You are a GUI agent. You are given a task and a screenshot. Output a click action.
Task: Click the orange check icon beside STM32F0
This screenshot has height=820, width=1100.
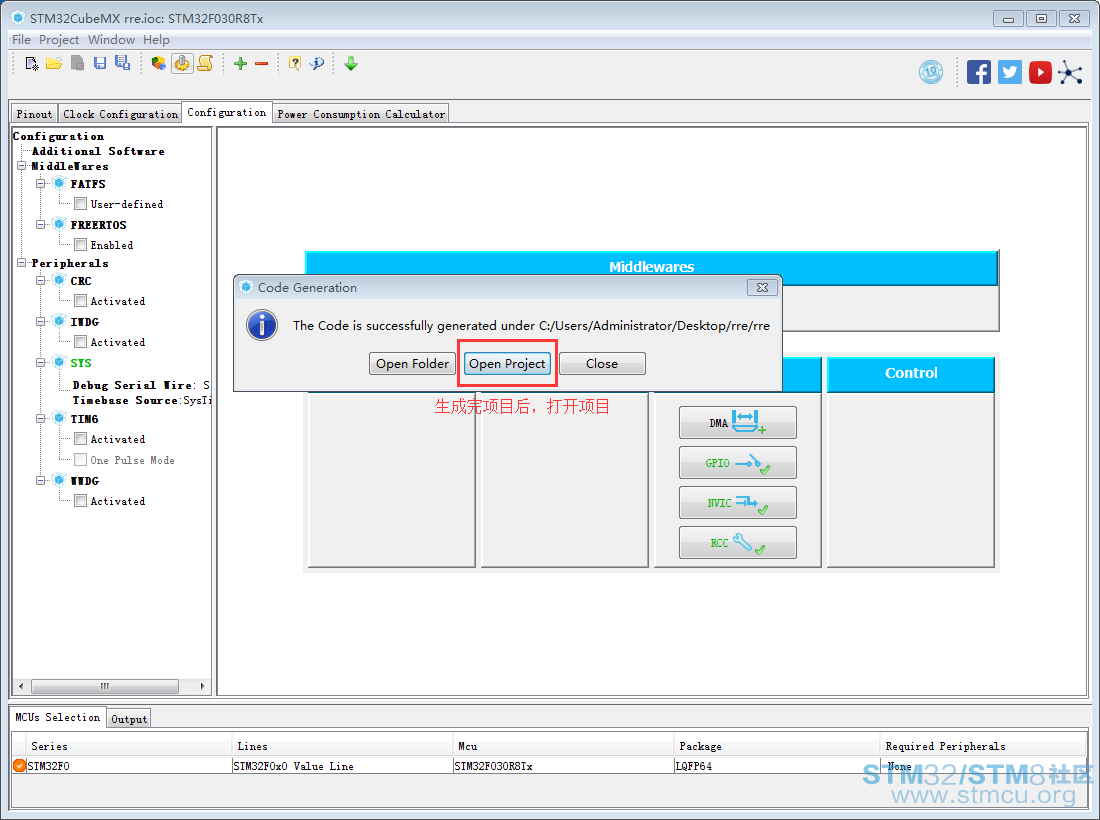coord(20,765)
